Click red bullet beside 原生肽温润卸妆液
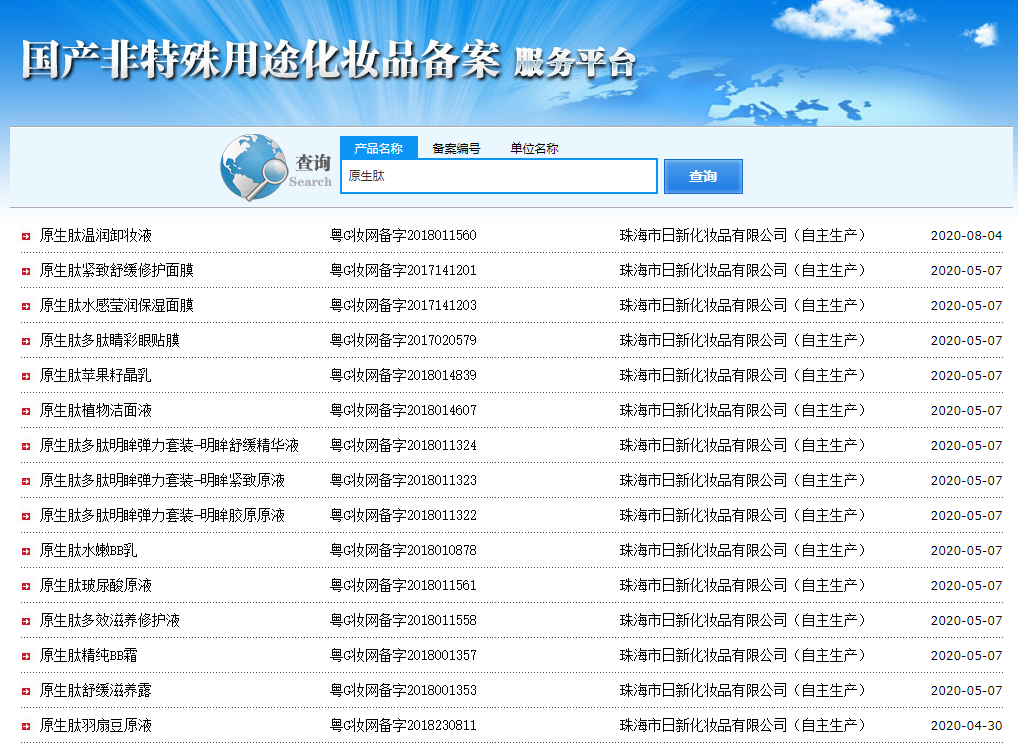1018x748 pixels. coord(26,236)
